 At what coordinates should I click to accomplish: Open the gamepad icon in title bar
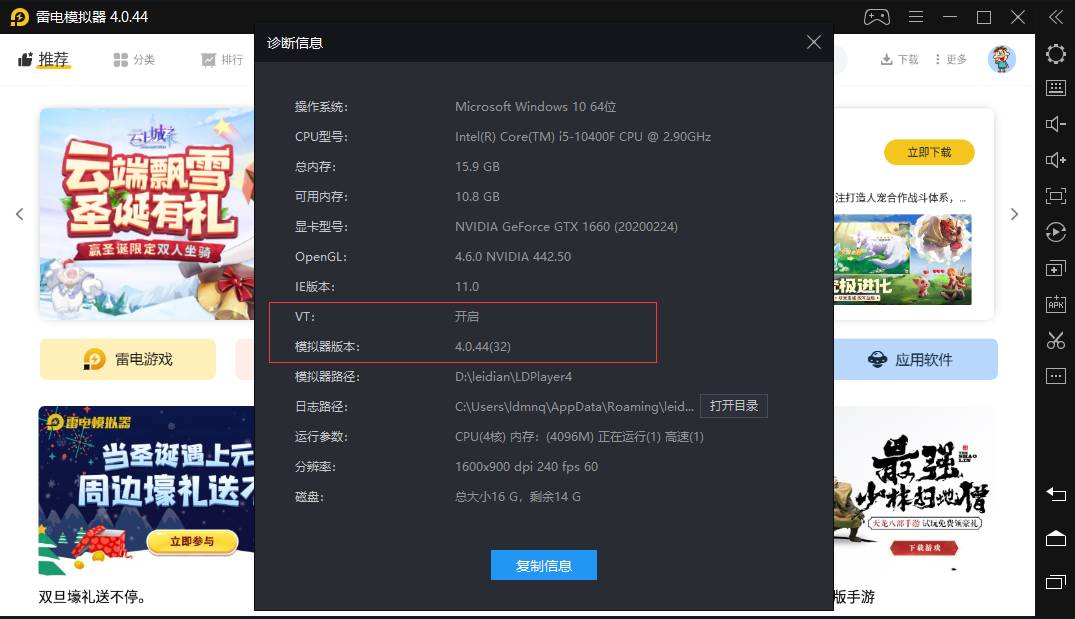(877, 17)
